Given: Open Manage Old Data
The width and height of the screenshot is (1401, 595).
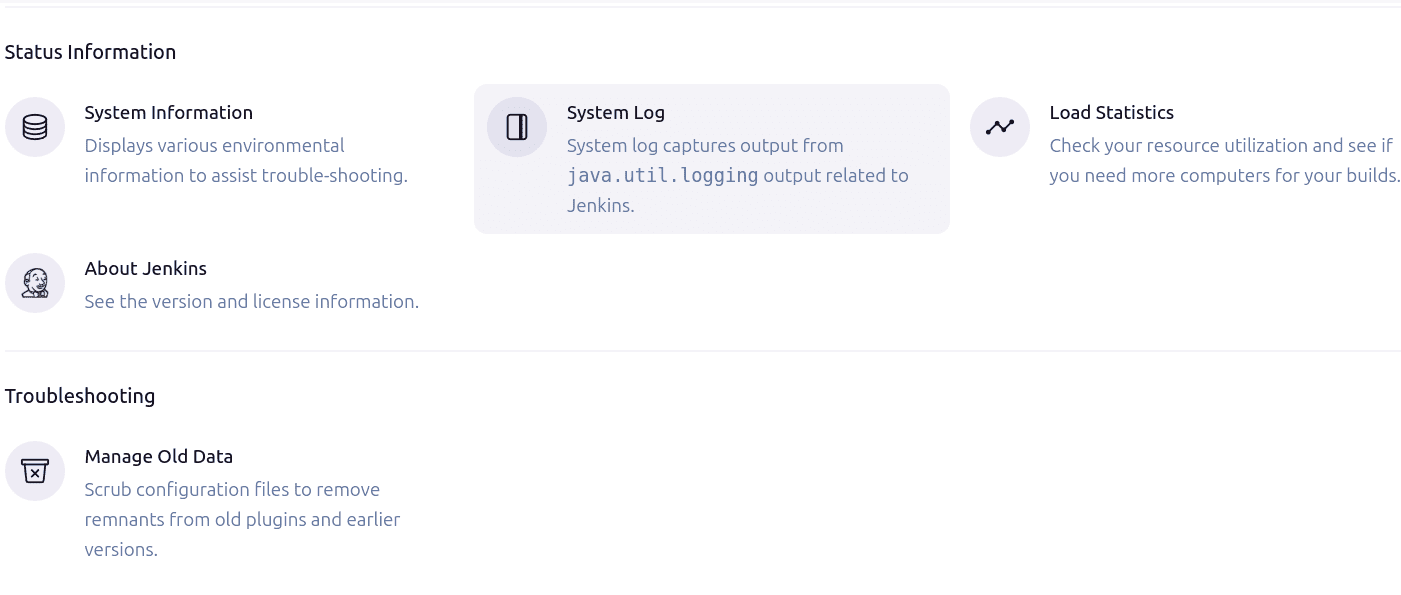Looking at the screenshot, I should point(159,456).
